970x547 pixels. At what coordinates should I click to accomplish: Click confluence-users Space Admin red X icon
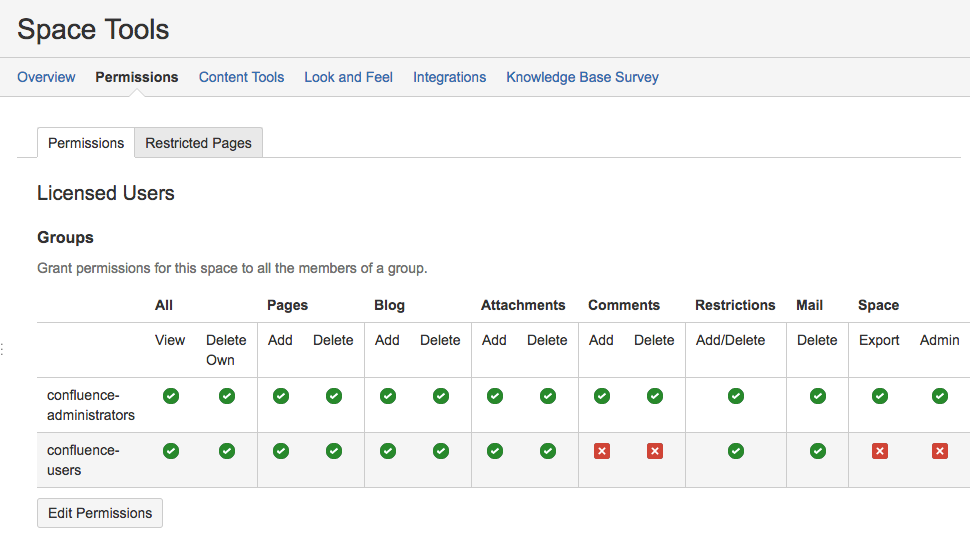pyautogui.click(x=940, y=451)
